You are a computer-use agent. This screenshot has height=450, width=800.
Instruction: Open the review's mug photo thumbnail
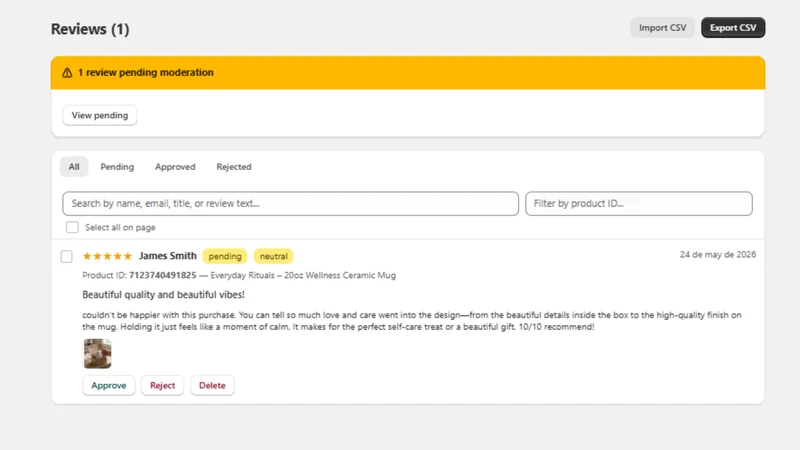(x=97, y=354)
